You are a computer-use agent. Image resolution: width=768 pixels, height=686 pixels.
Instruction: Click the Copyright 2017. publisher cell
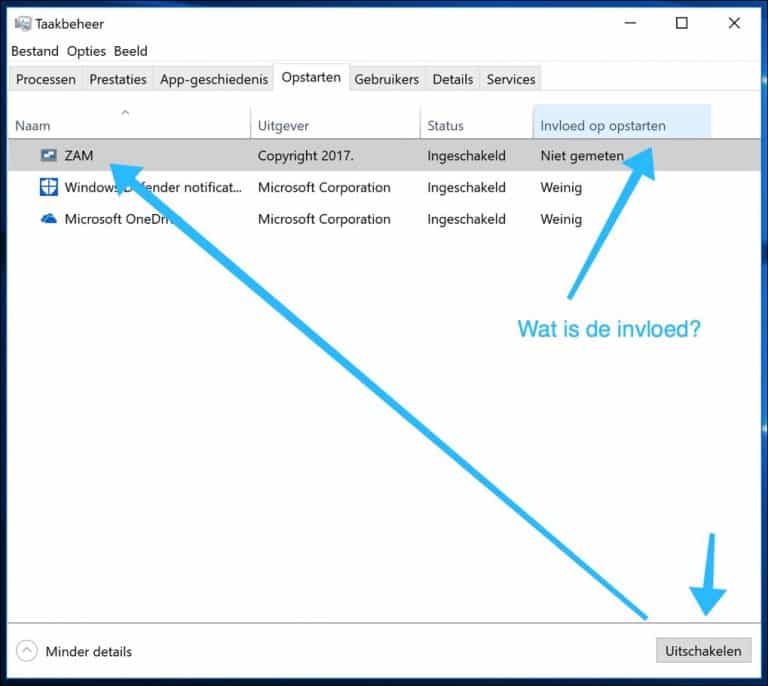tap(305, 156)
